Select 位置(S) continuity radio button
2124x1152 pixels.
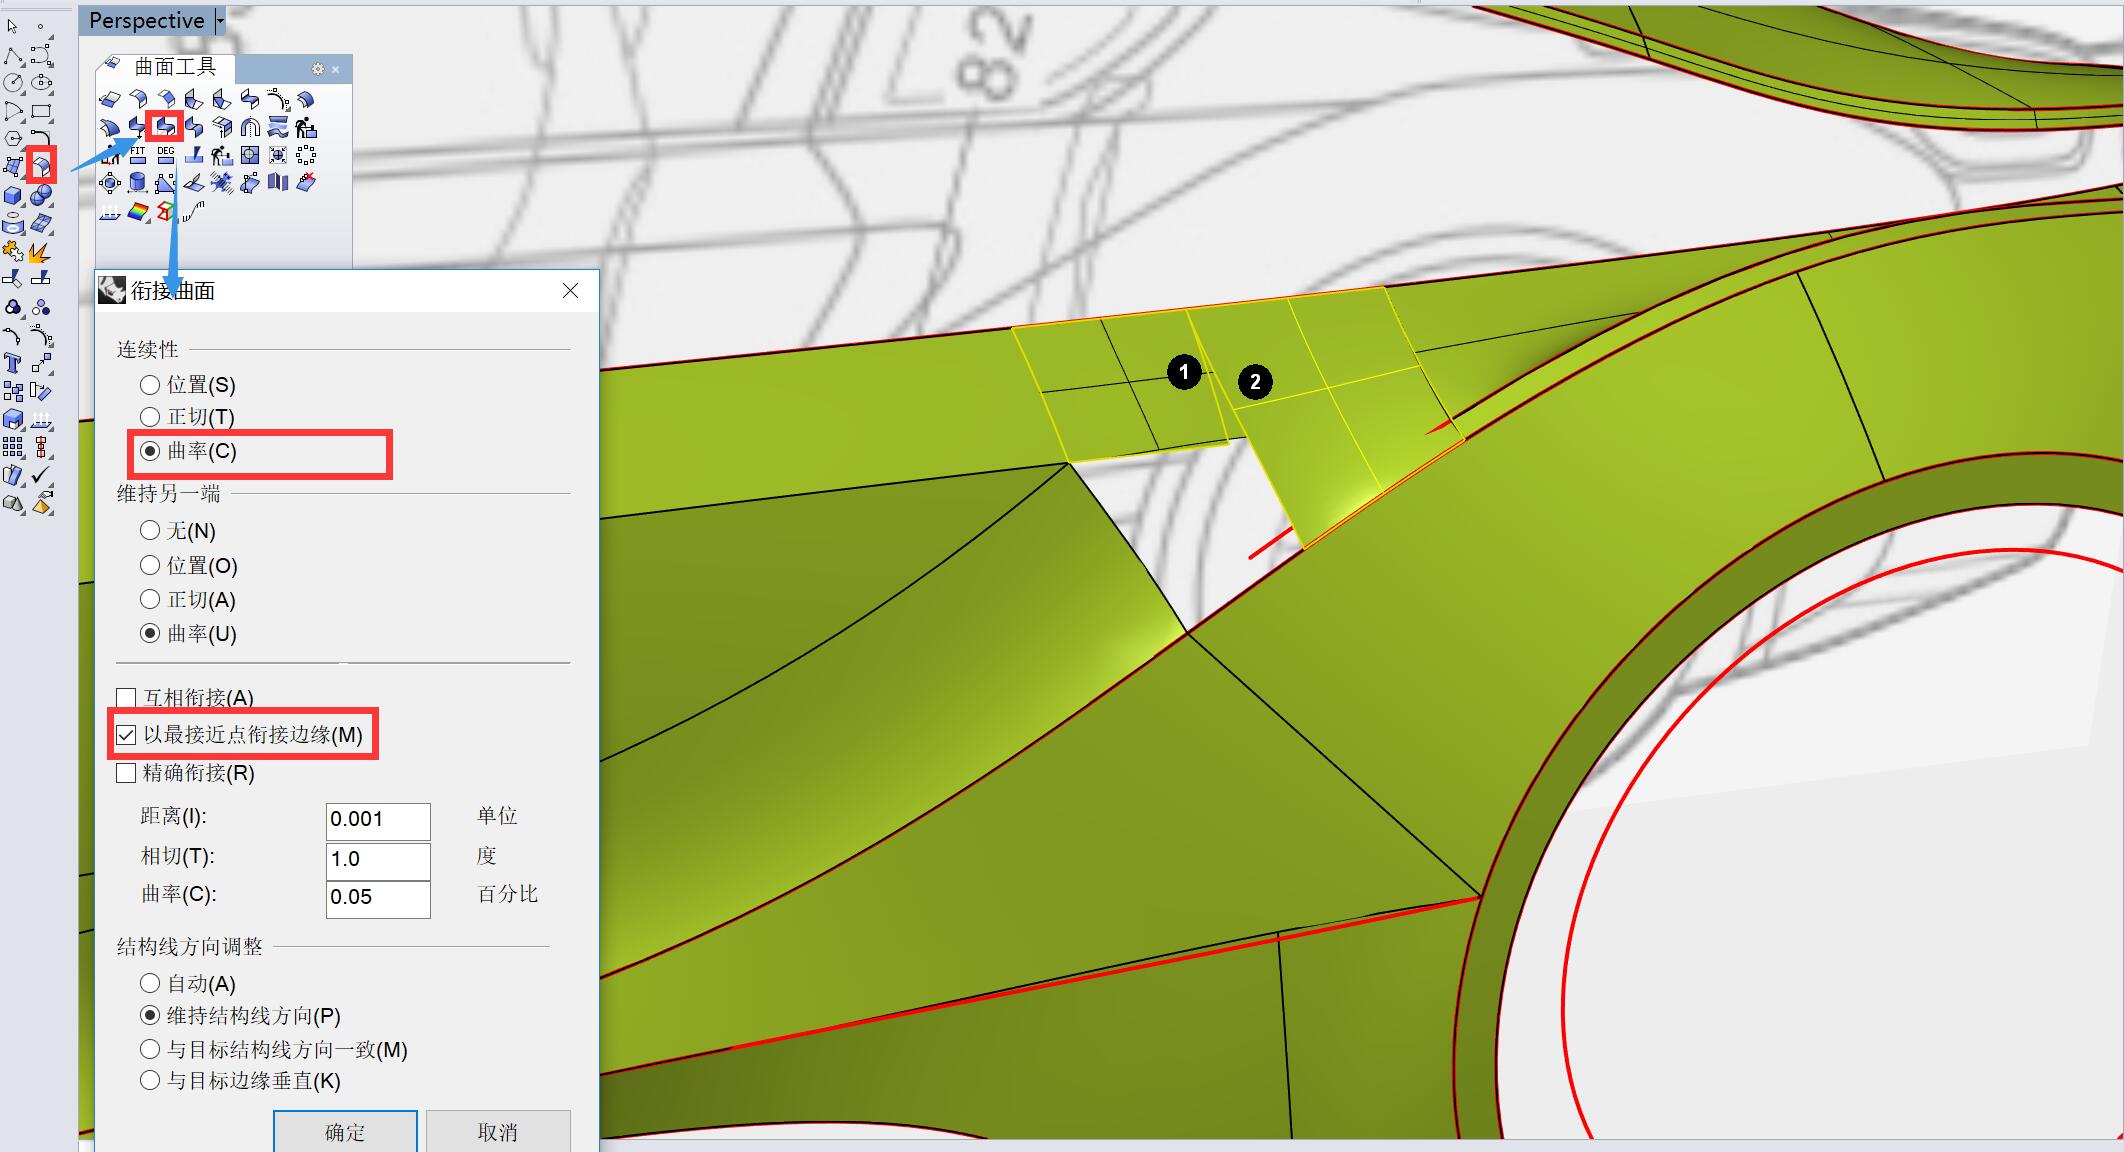(150, 385)
